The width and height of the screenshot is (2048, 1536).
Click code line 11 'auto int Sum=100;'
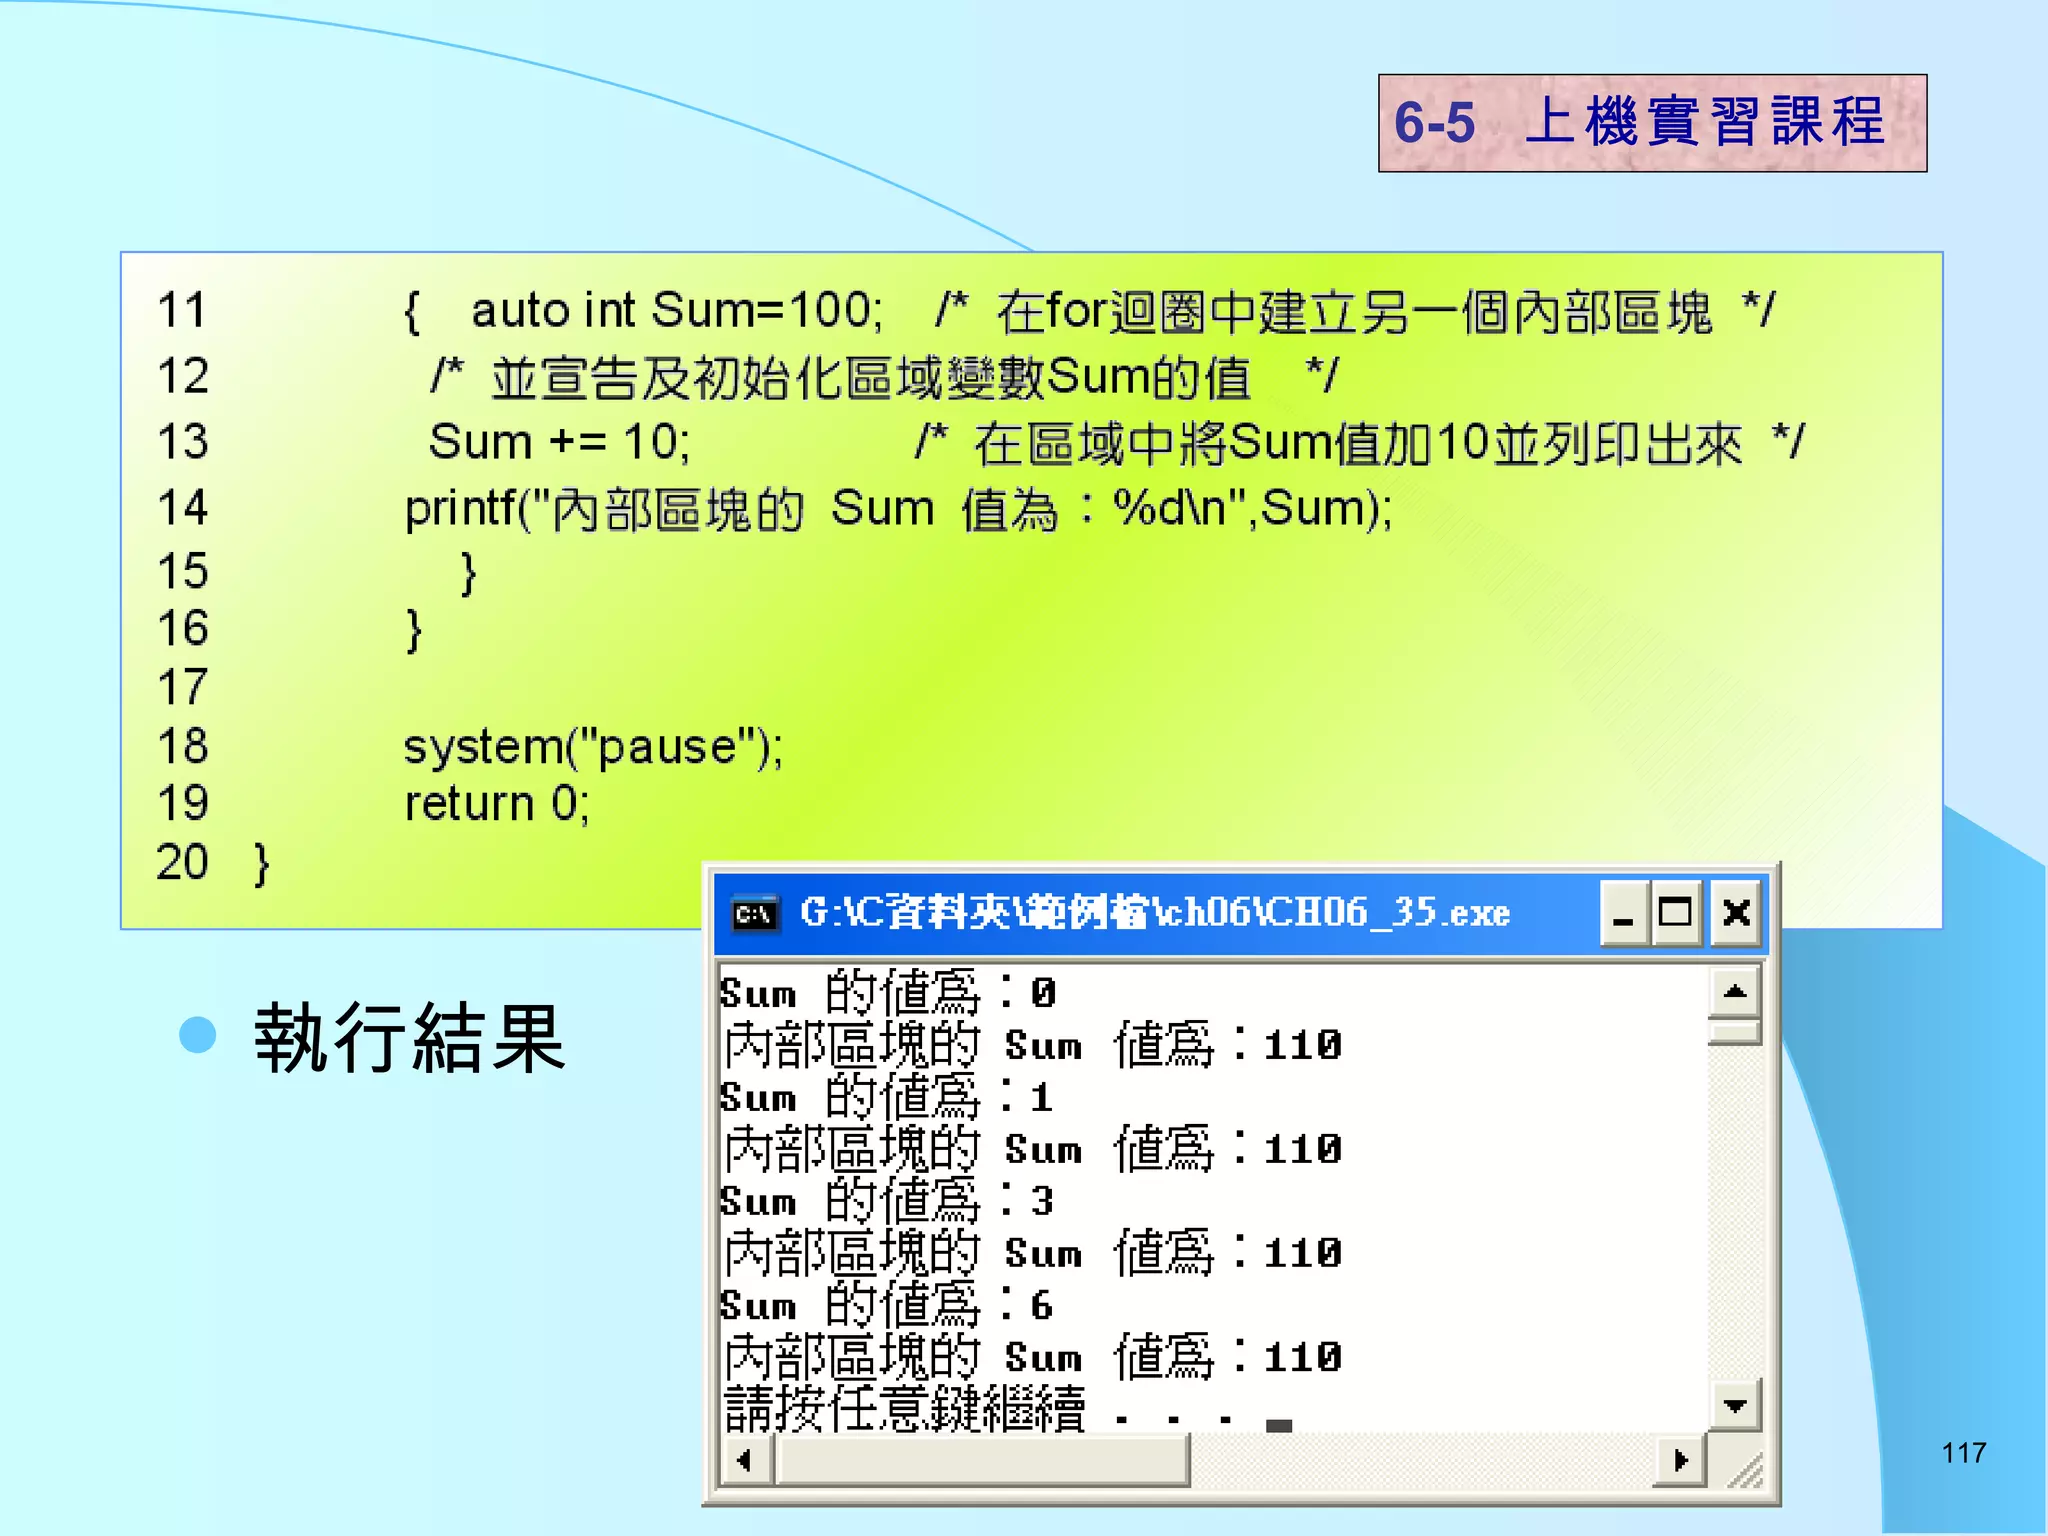click(677, 310)
